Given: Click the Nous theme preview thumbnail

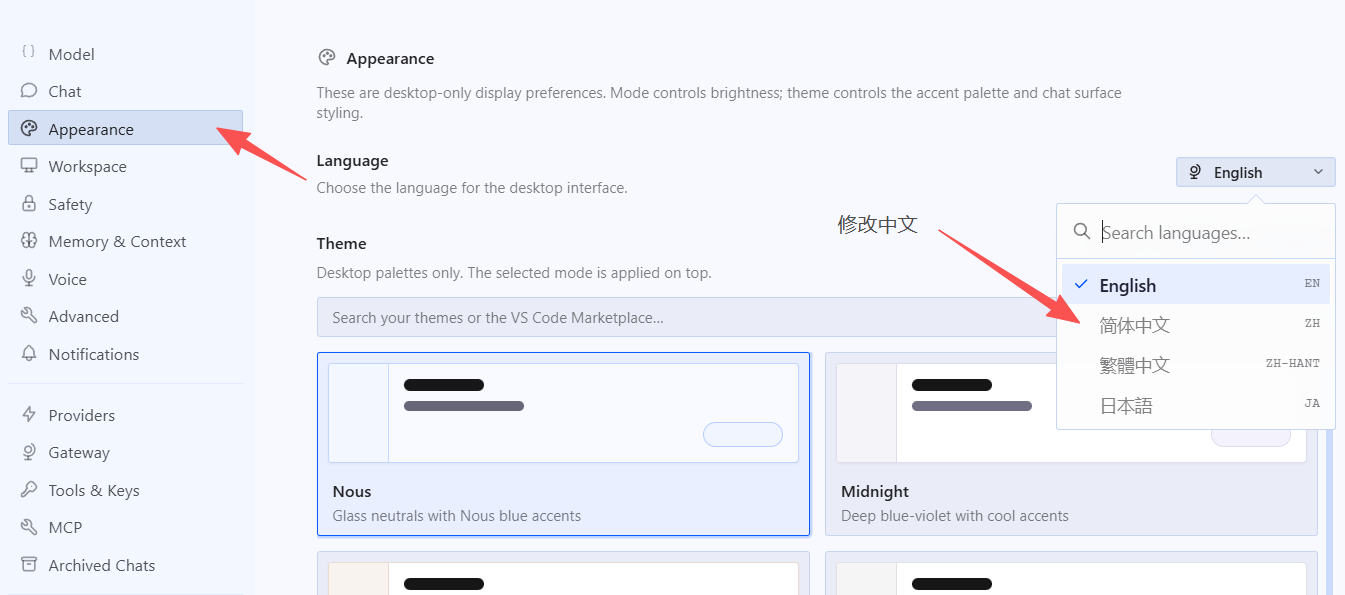Looking at the screenshot, I should coord(563,412).
